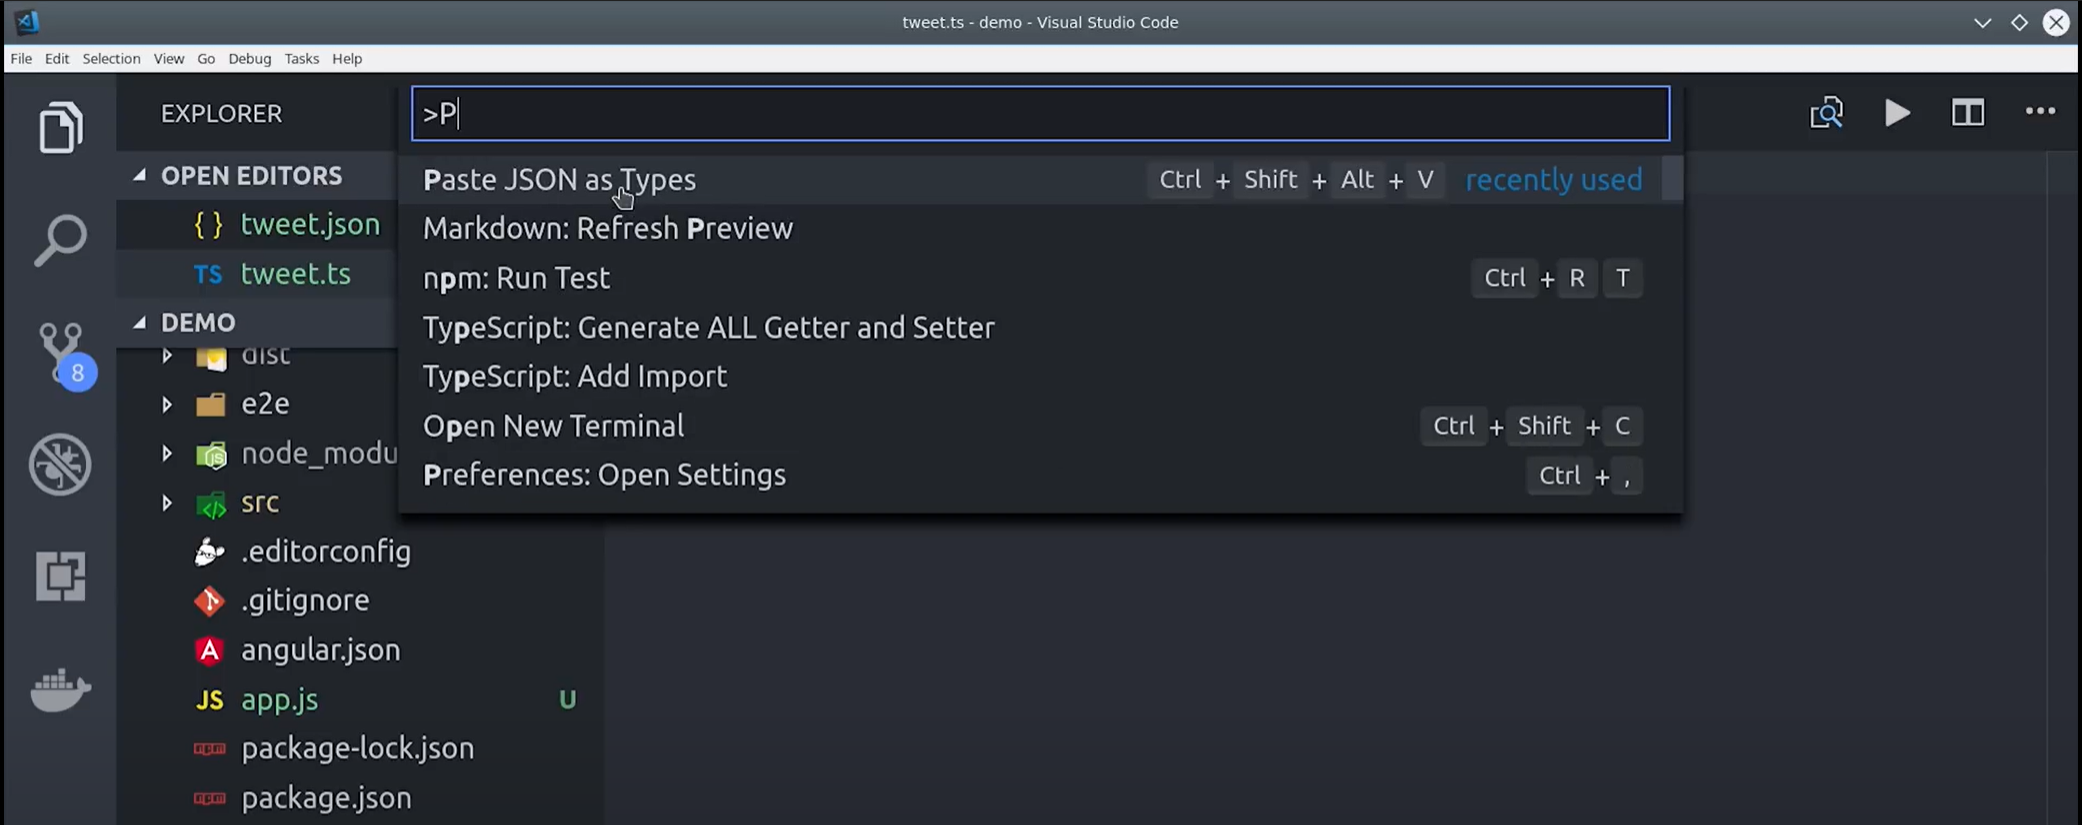The image size is (2082, 825).
Task: Click the title bar down-chevron icon
Action: click(x=1982, y=22)
